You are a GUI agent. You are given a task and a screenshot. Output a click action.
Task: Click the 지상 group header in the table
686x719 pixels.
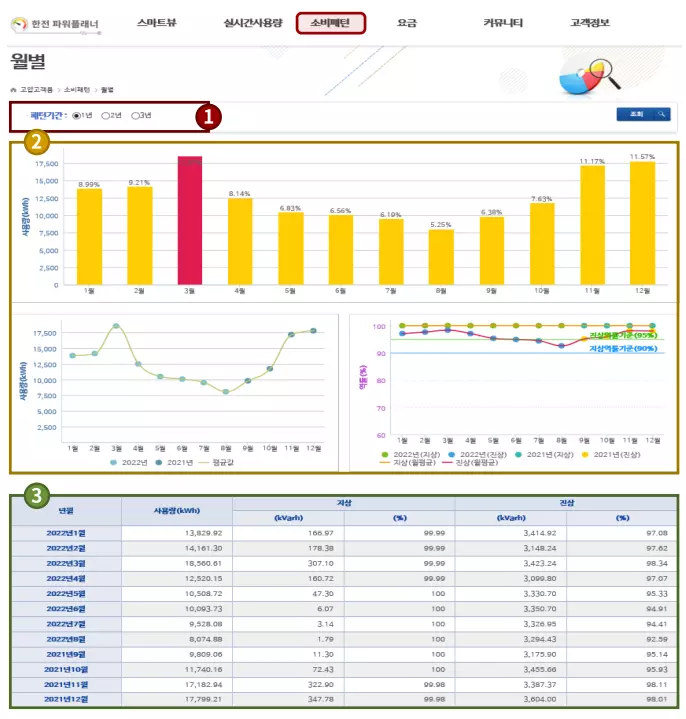(x=344, y=503)
